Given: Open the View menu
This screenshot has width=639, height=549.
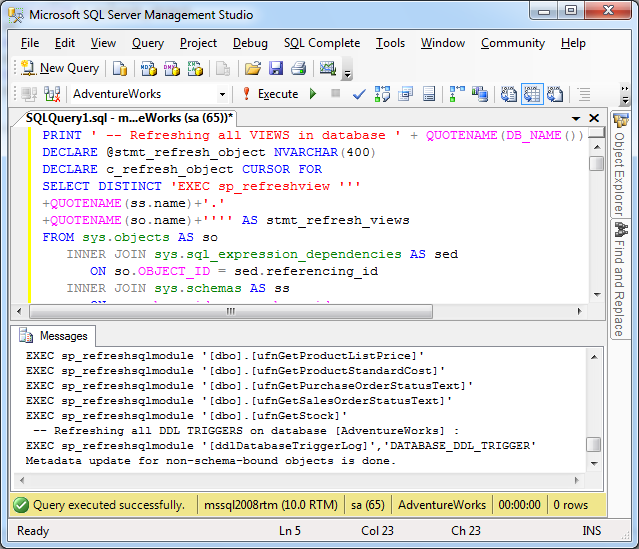Looking at the screenshot, I should pyautogui.click(x=103, y=43).
